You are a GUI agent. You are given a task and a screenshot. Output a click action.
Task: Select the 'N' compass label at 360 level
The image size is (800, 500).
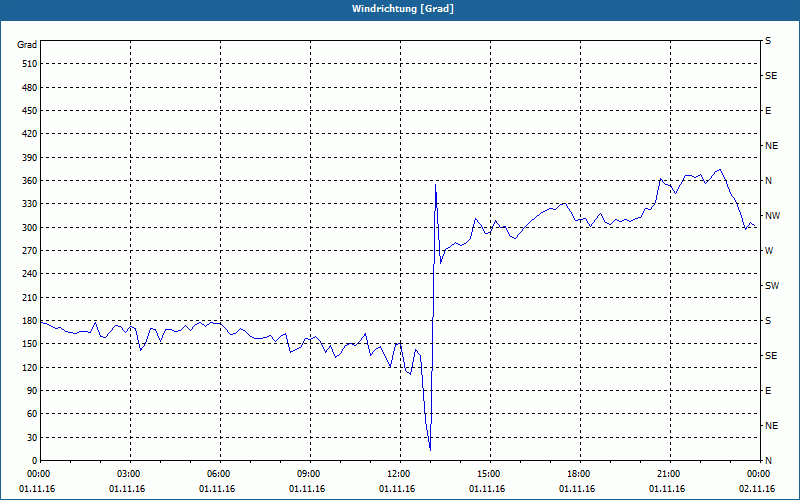(768, 181)
